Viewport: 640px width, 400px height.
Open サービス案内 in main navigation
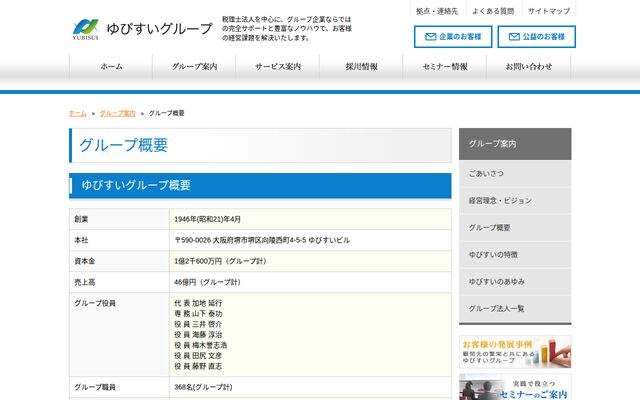click(278, 67)
